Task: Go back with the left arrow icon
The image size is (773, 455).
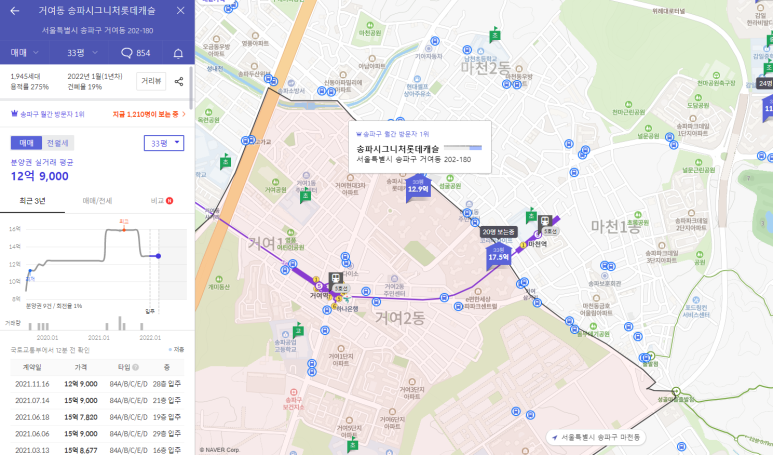Action: 15,10
